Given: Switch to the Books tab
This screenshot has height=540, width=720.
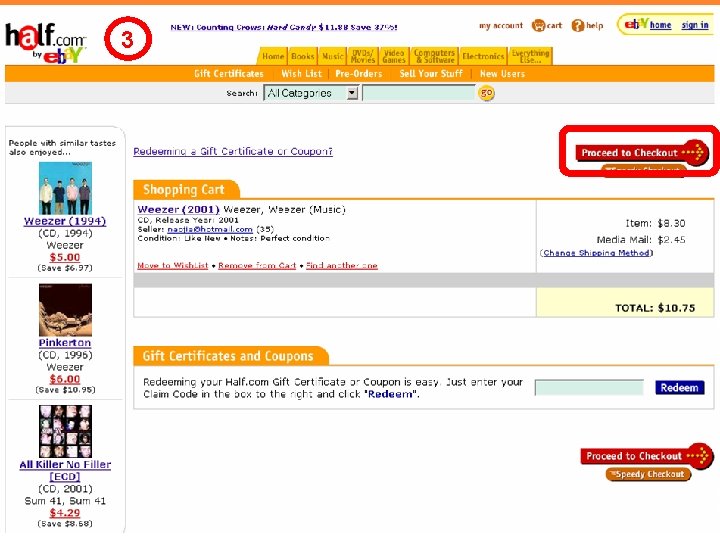Looking at the screenshot, I should click(x=303, y=56).
